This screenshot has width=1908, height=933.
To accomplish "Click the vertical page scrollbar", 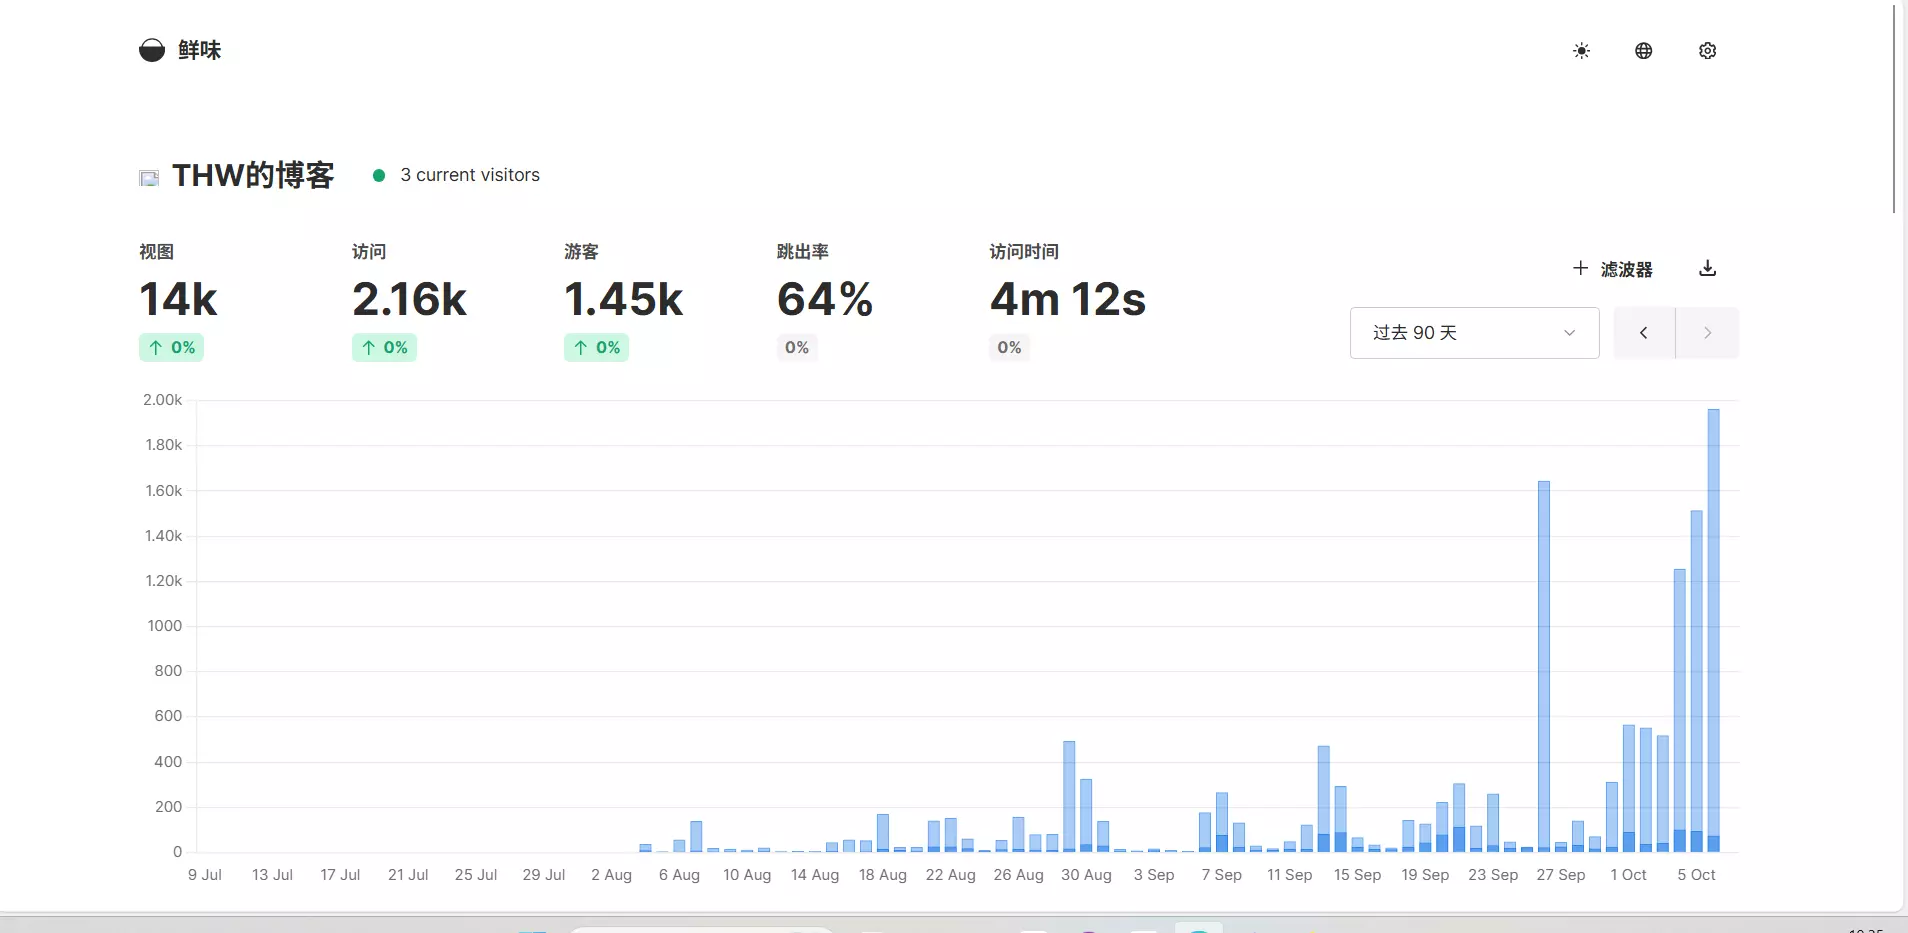I will [x=1894, y=110].
